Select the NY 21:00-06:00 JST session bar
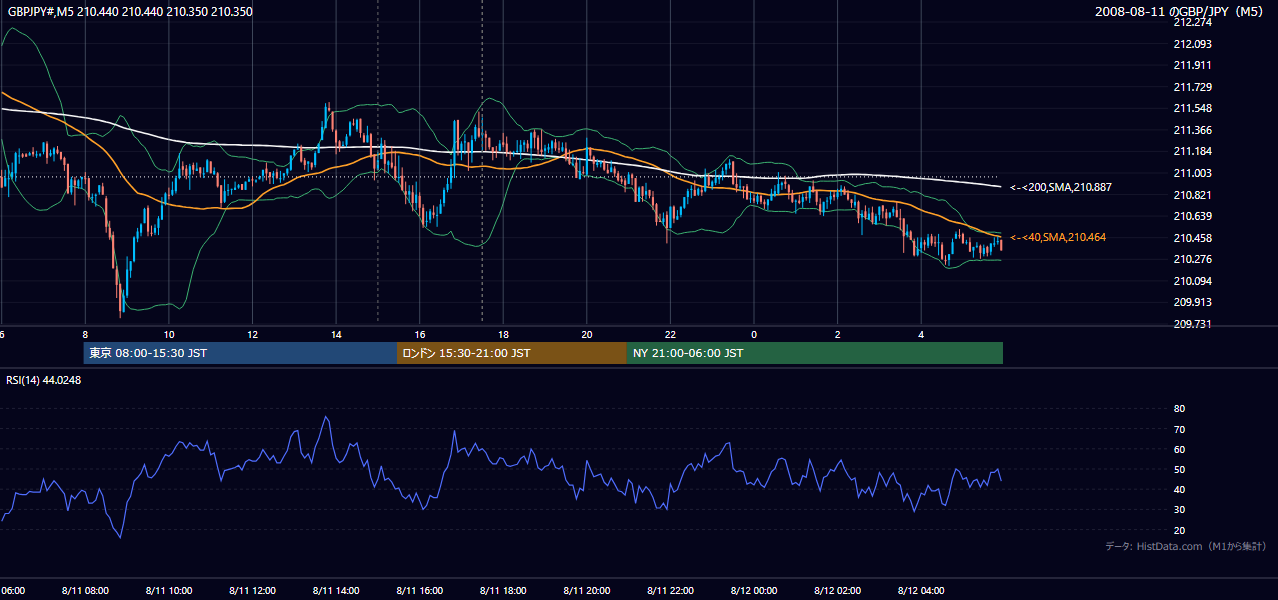Viewport: 1278px width, 600px height. (815, 353)
